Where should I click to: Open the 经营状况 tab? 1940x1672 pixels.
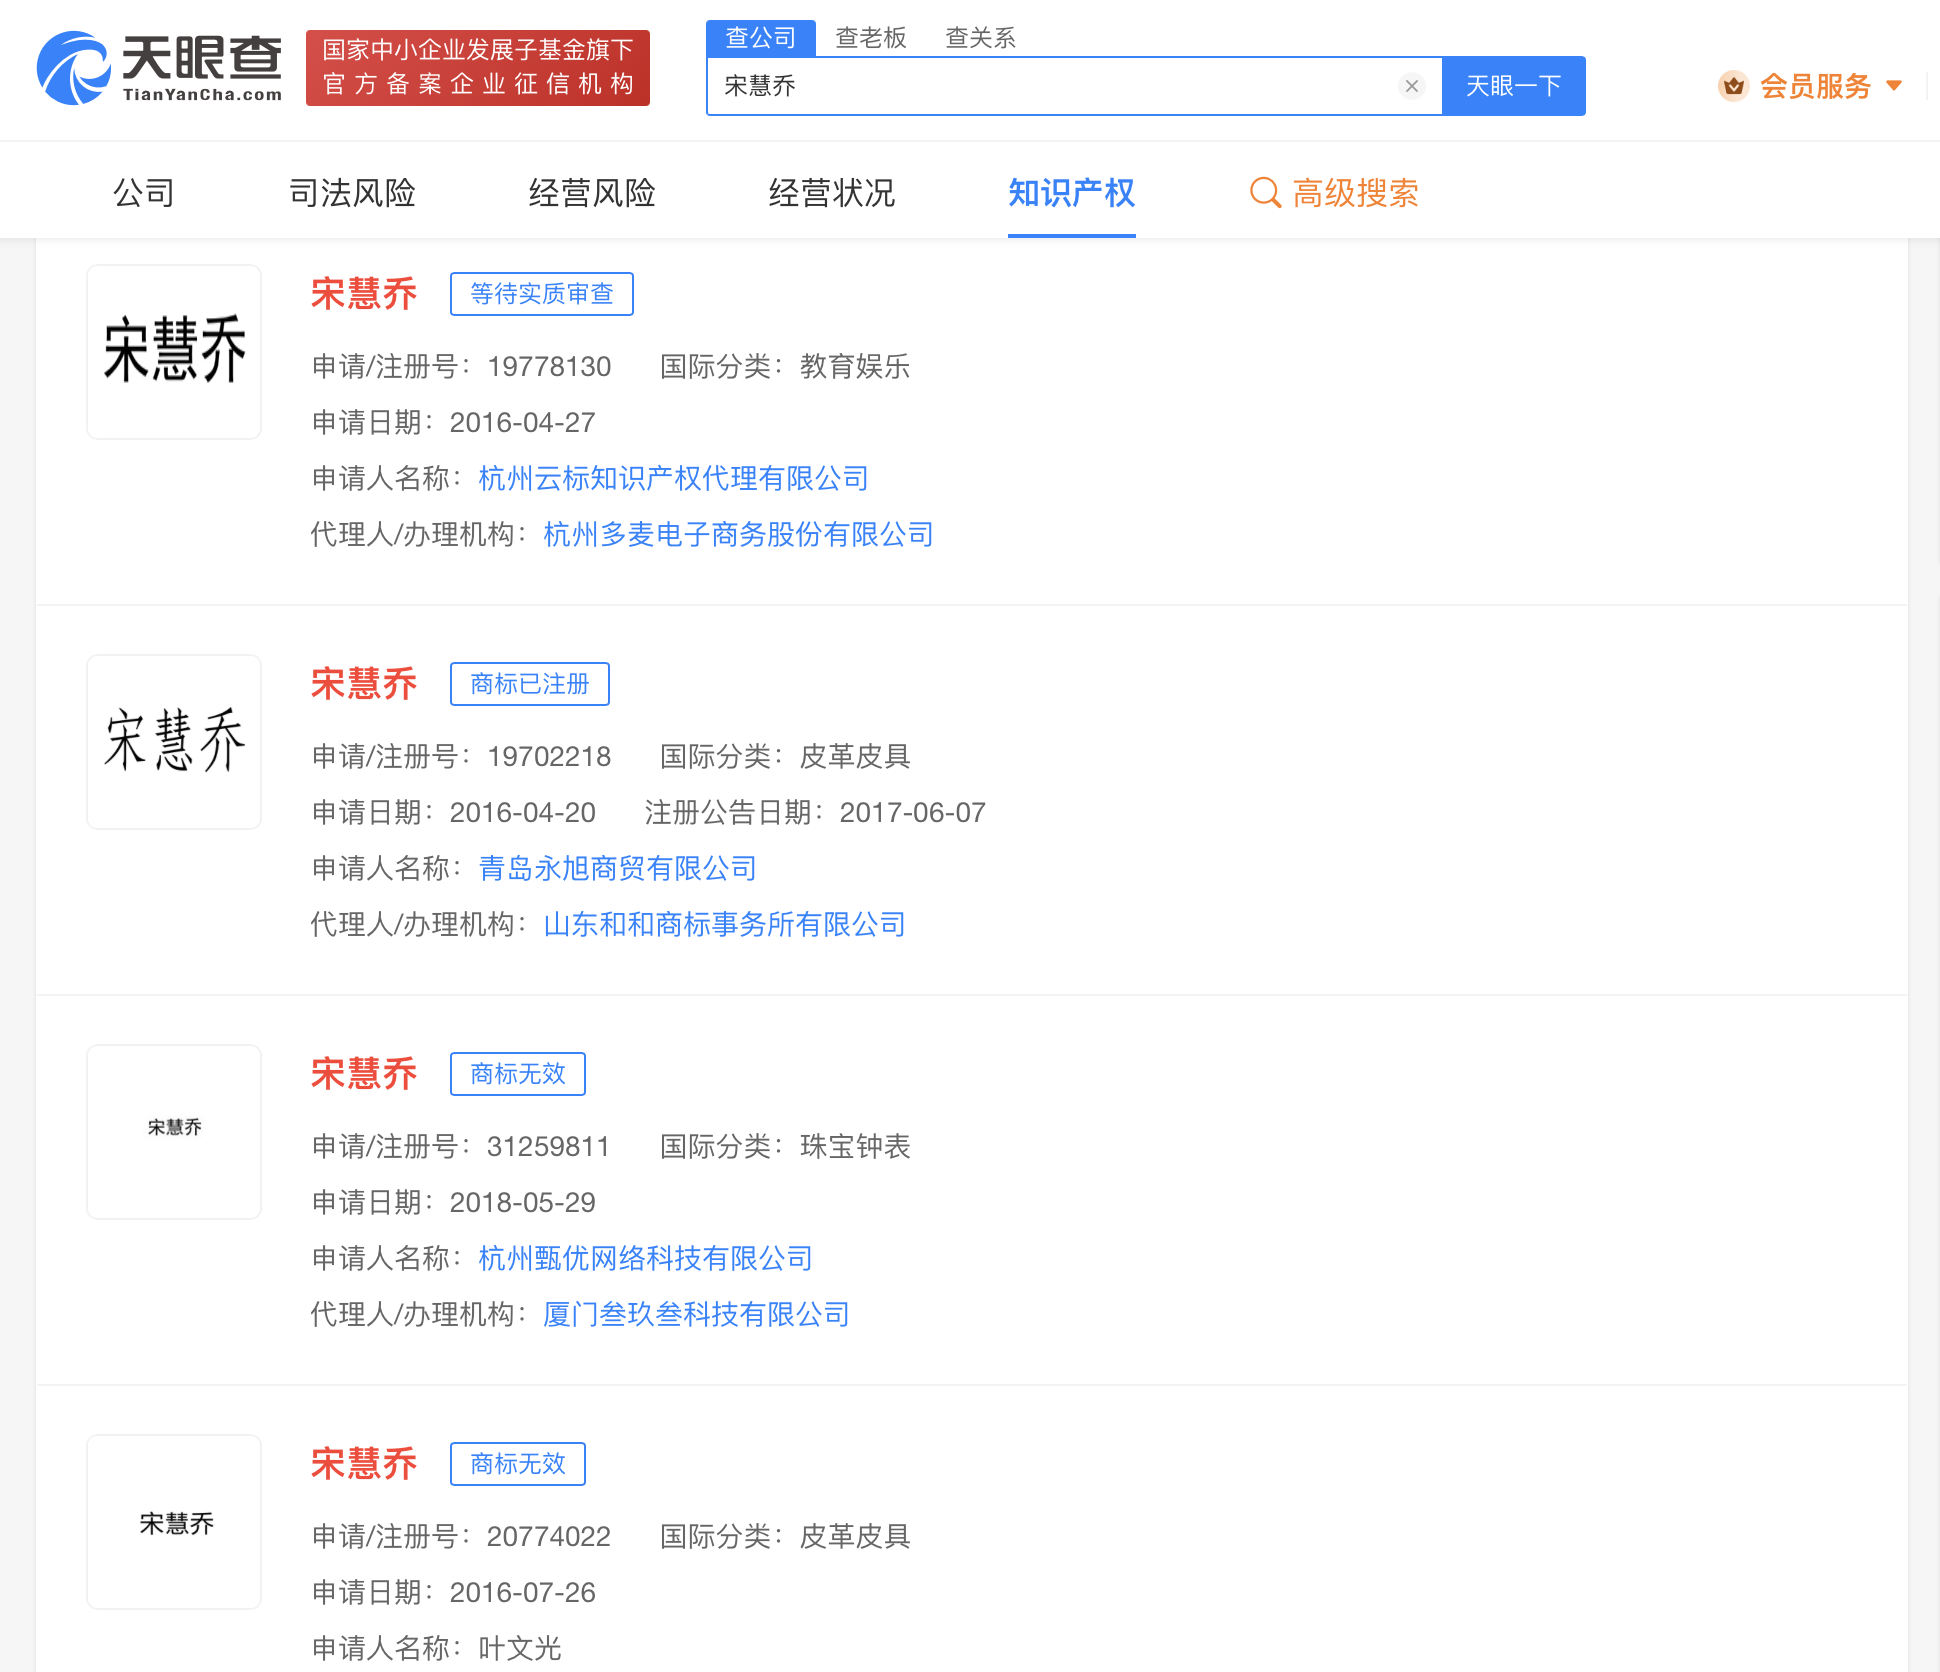pos(832,192)
